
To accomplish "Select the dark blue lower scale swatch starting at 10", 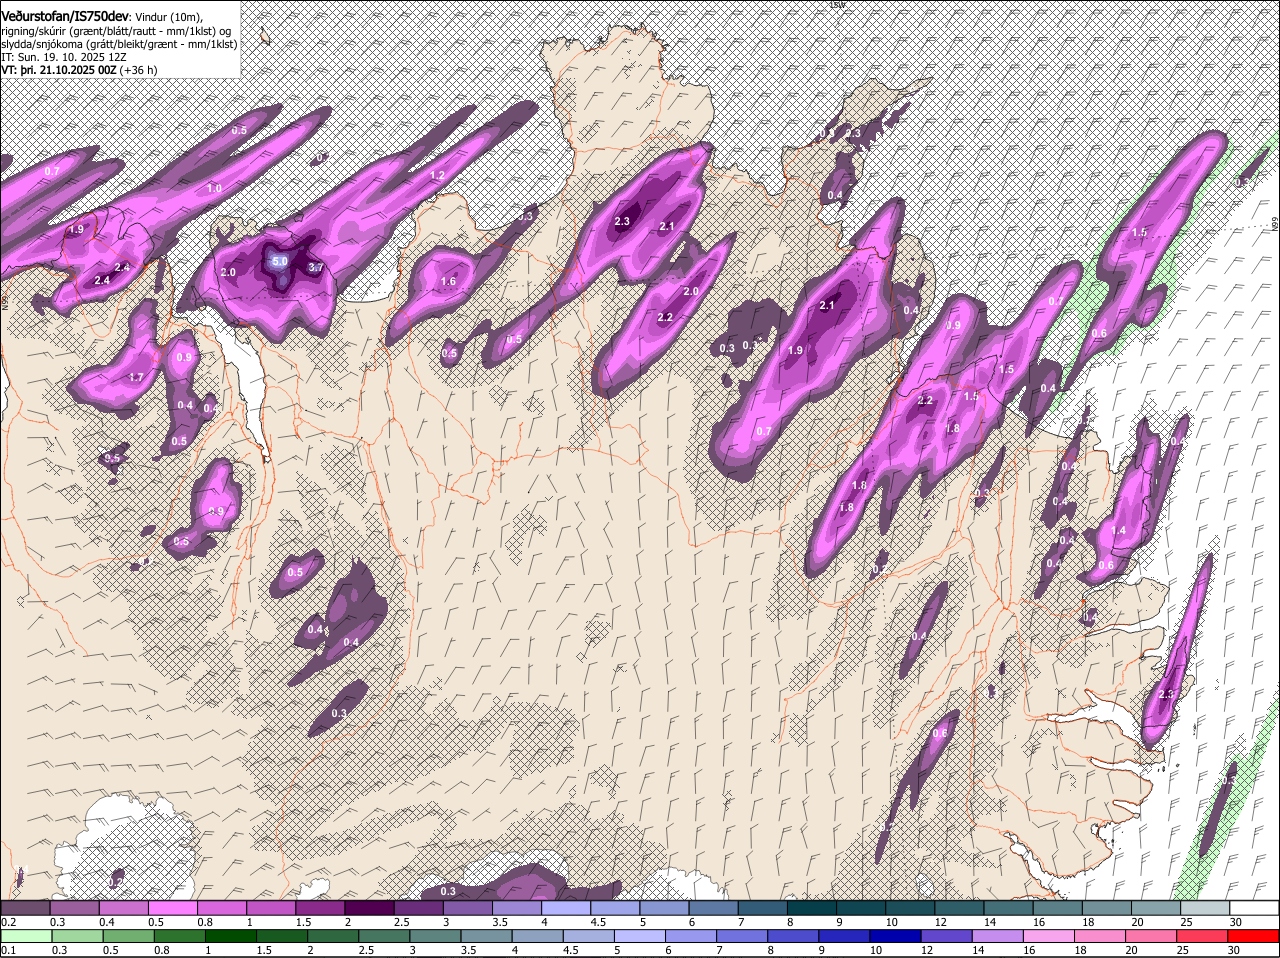I will pos(895,936).
